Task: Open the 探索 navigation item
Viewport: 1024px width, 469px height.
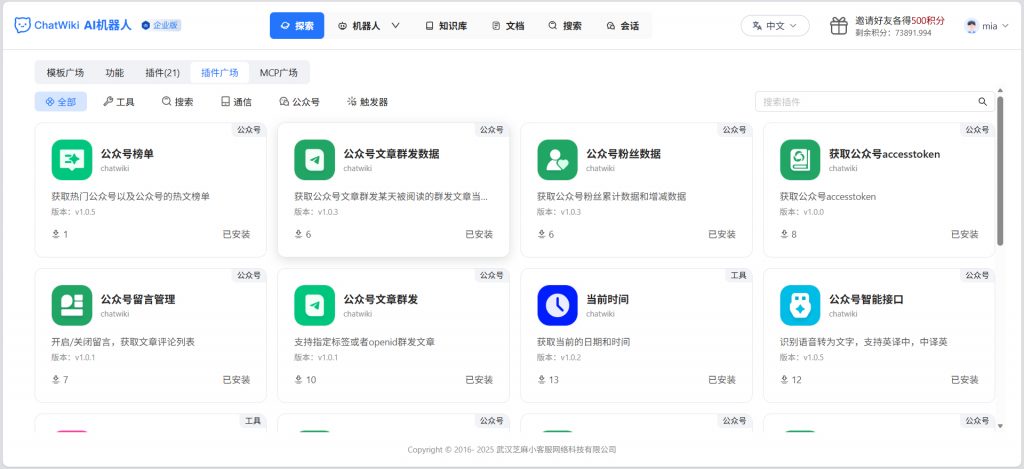Action: [296, 25]
